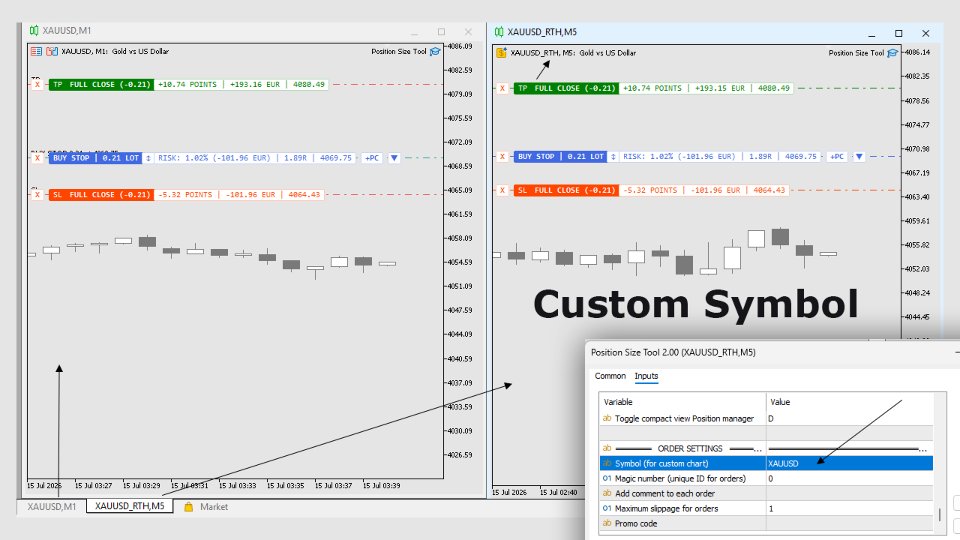The image size is (960, 540).
Task: Select Maximum slippage for orders row
Action: 766,508
